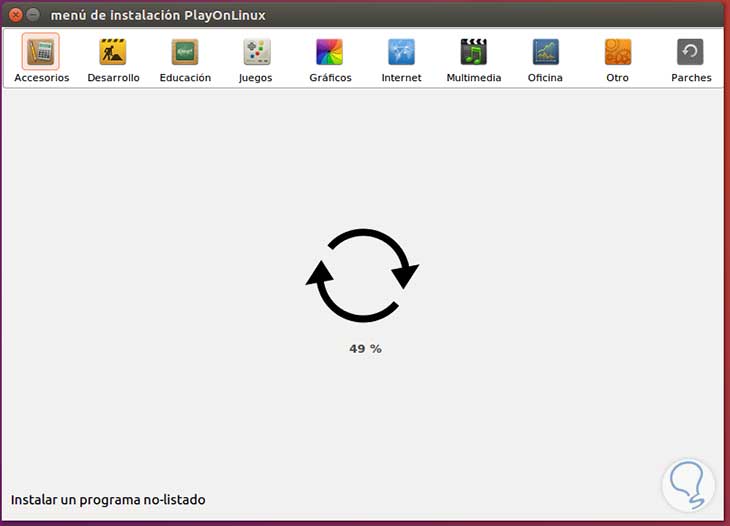The height and width of the screenshot is (526, 730).
Task: Click Instalar un programa no-listado link
Action: (108, 500)
